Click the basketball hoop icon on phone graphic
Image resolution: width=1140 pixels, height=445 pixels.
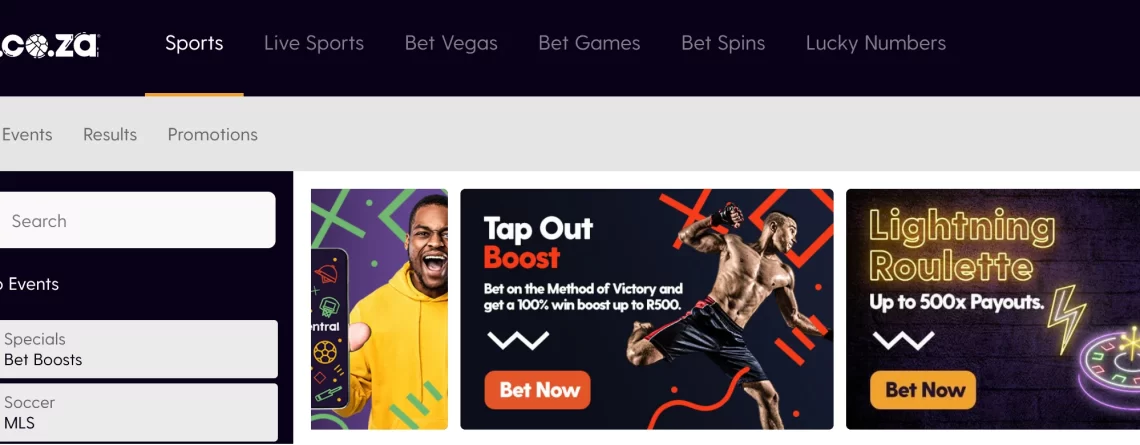coord(329,307)
